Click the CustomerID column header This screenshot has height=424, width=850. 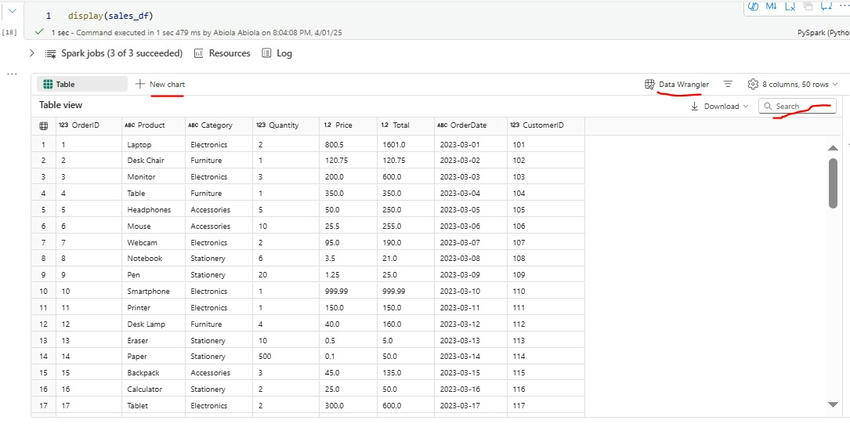546,125
